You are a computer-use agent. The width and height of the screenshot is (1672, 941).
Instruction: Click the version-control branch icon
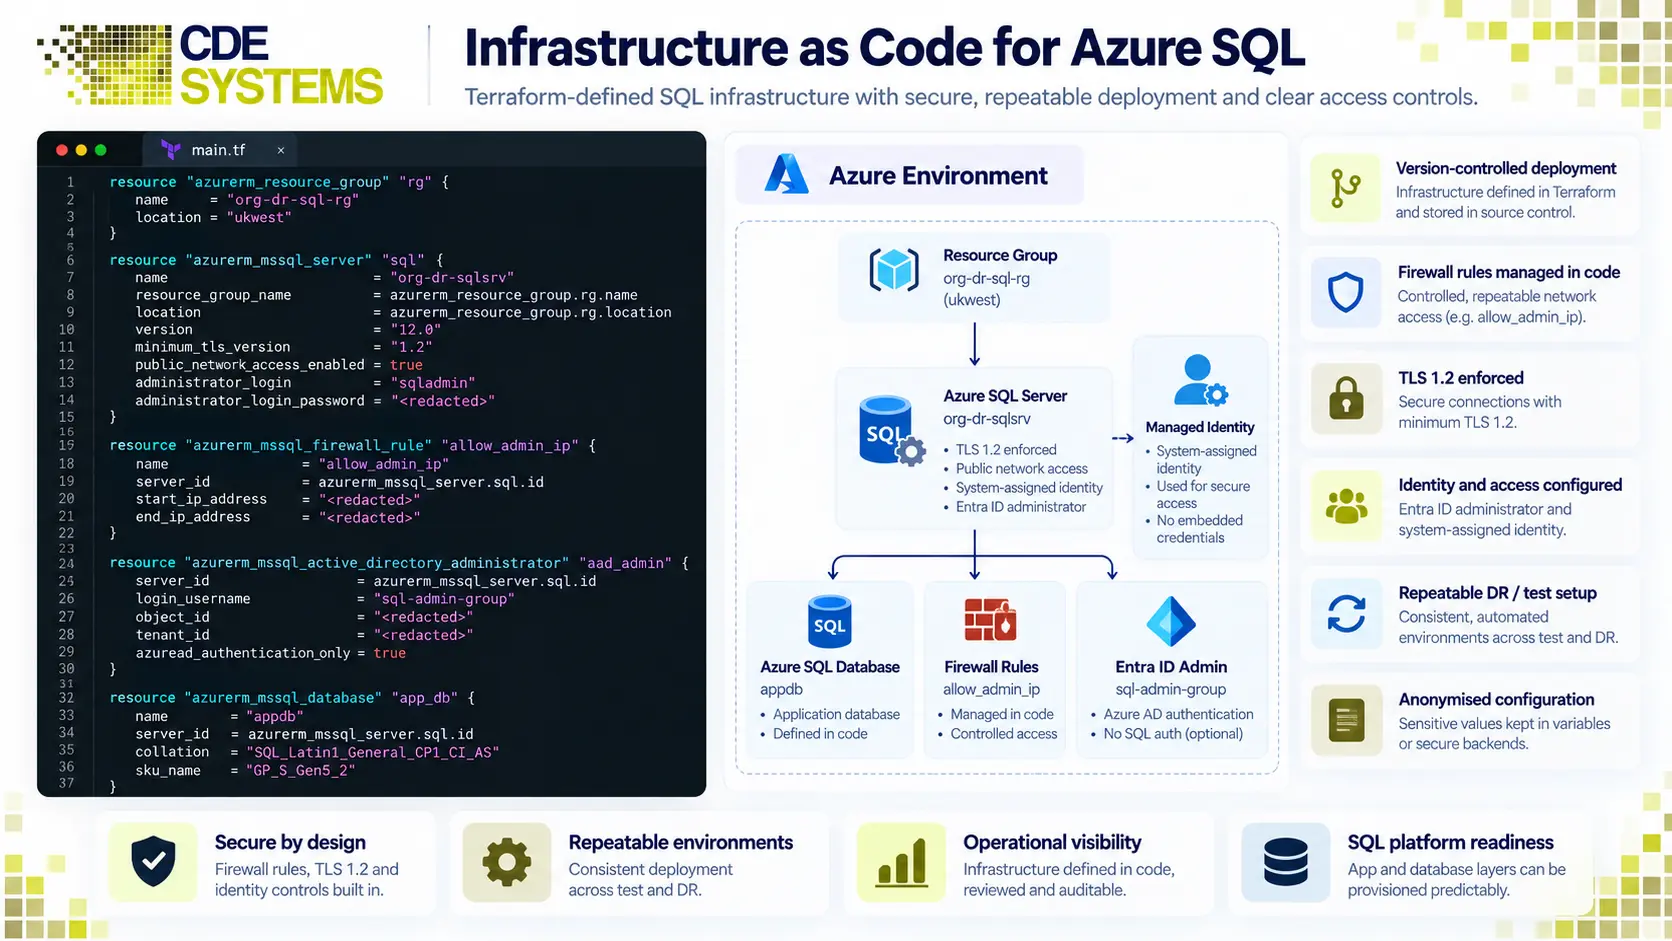[x=1346, y=189]
